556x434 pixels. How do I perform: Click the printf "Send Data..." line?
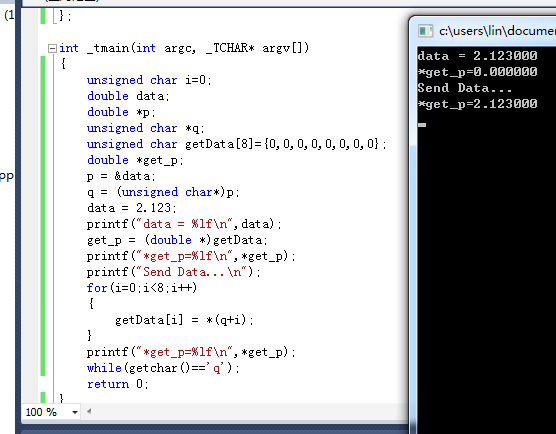click(173, 272)
